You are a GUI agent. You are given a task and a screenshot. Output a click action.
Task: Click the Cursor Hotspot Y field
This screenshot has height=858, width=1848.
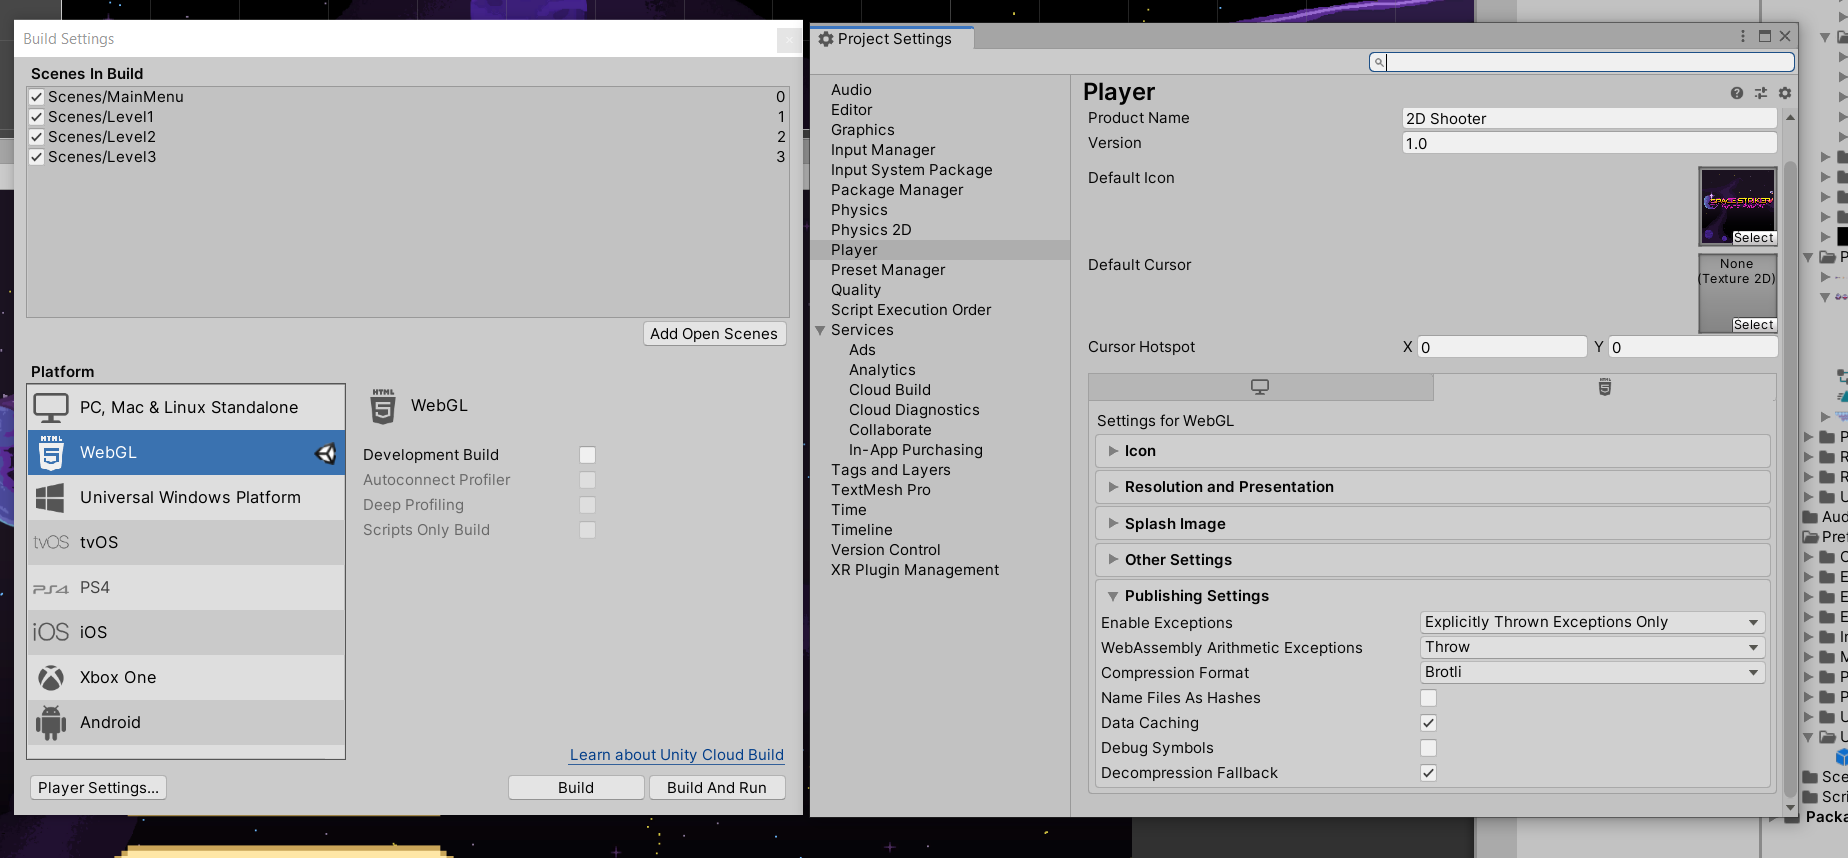(1693, 347)
